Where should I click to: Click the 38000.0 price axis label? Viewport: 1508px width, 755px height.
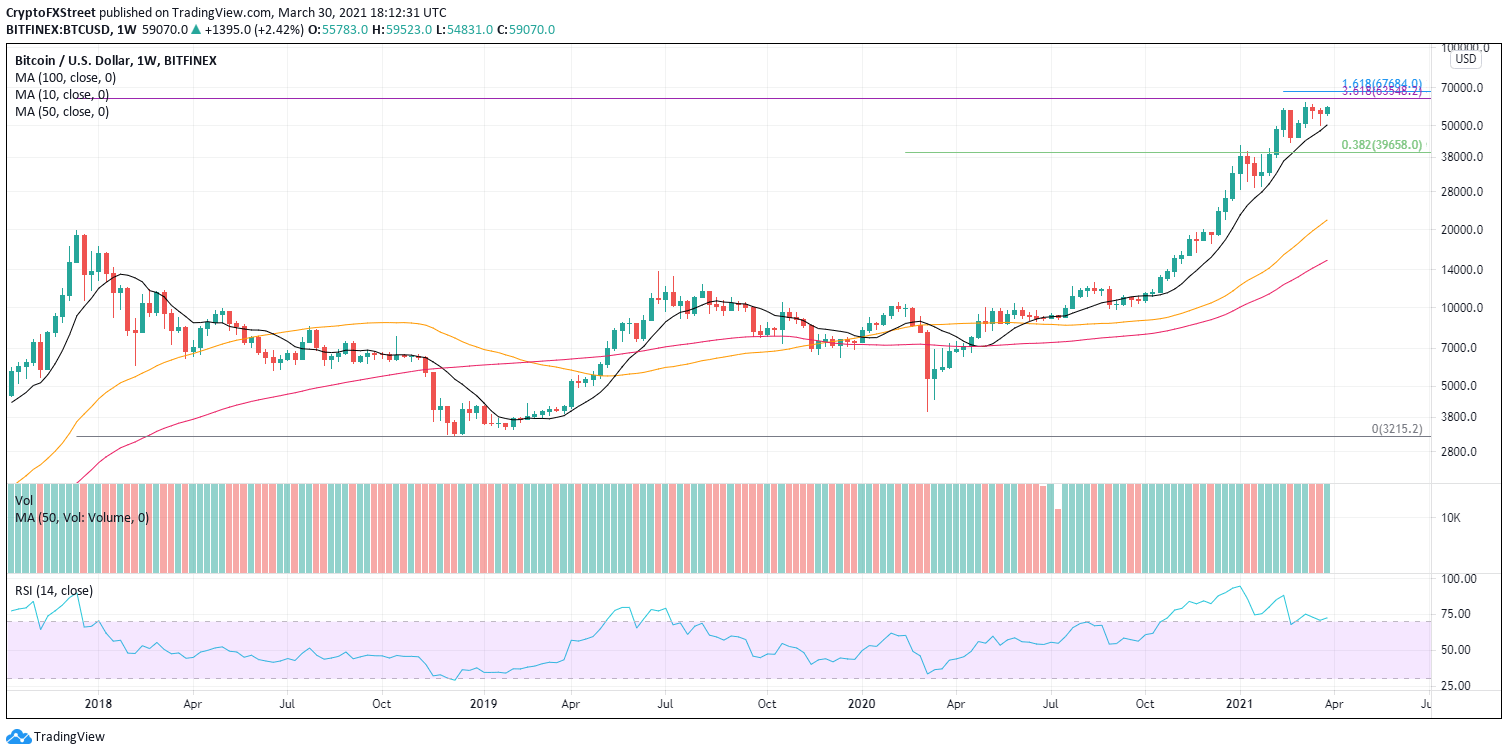pos(1461,157)
